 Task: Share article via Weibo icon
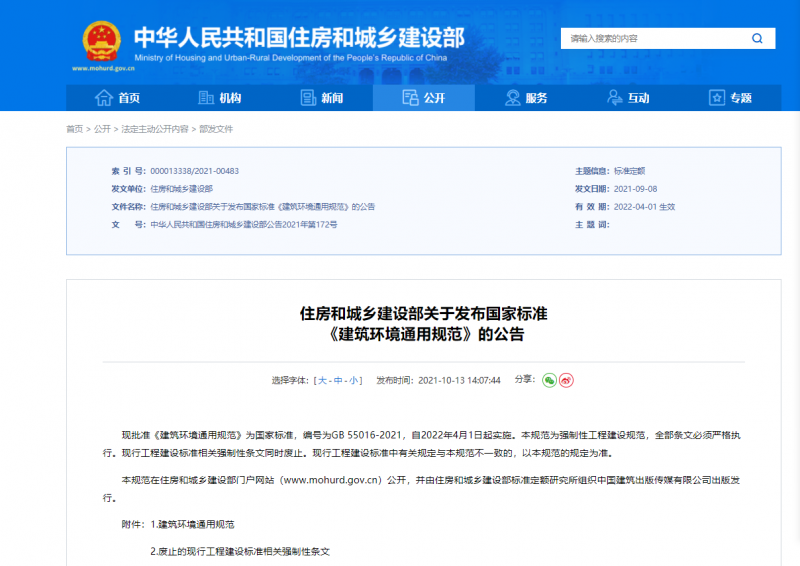pyautogui.click(x=566, y=380)
